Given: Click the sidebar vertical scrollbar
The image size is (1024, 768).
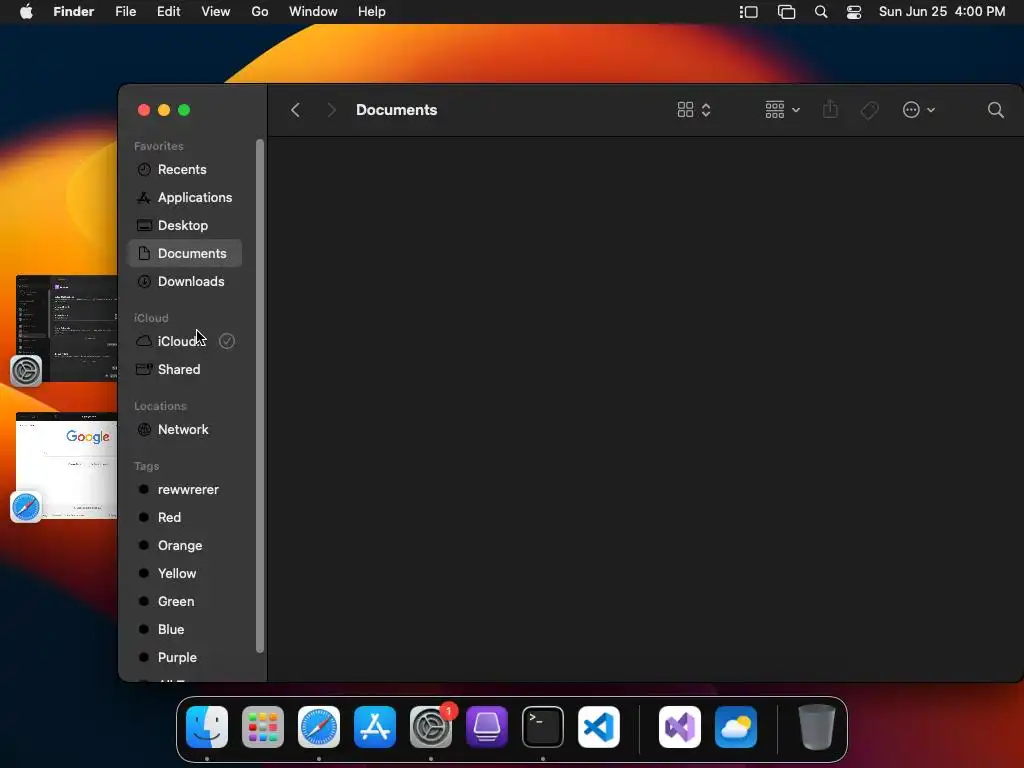Looking at the screenshot, I should point(259,396).
